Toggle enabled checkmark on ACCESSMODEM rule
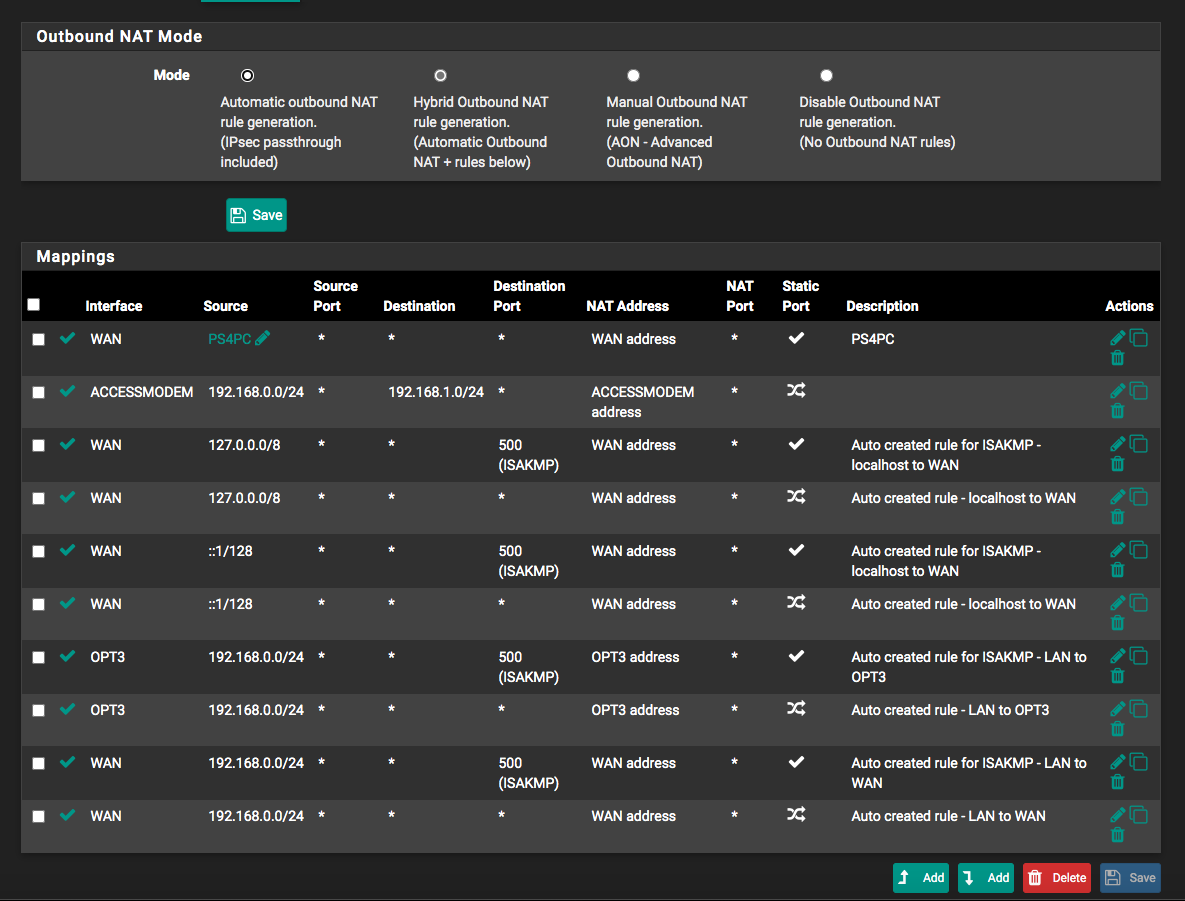Image resolution: width=1185 pixels, height=901 pixels. (x=67, y=391)
